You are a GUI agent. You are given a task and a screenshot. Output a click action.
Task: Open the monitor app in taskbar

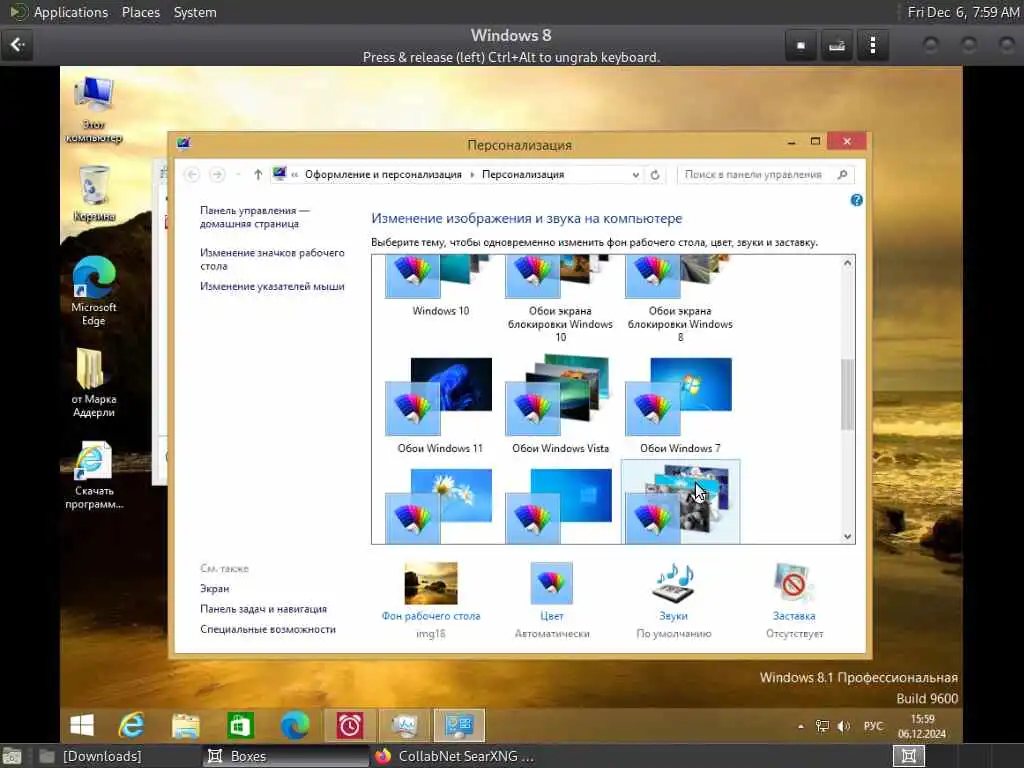pos(405,725)
